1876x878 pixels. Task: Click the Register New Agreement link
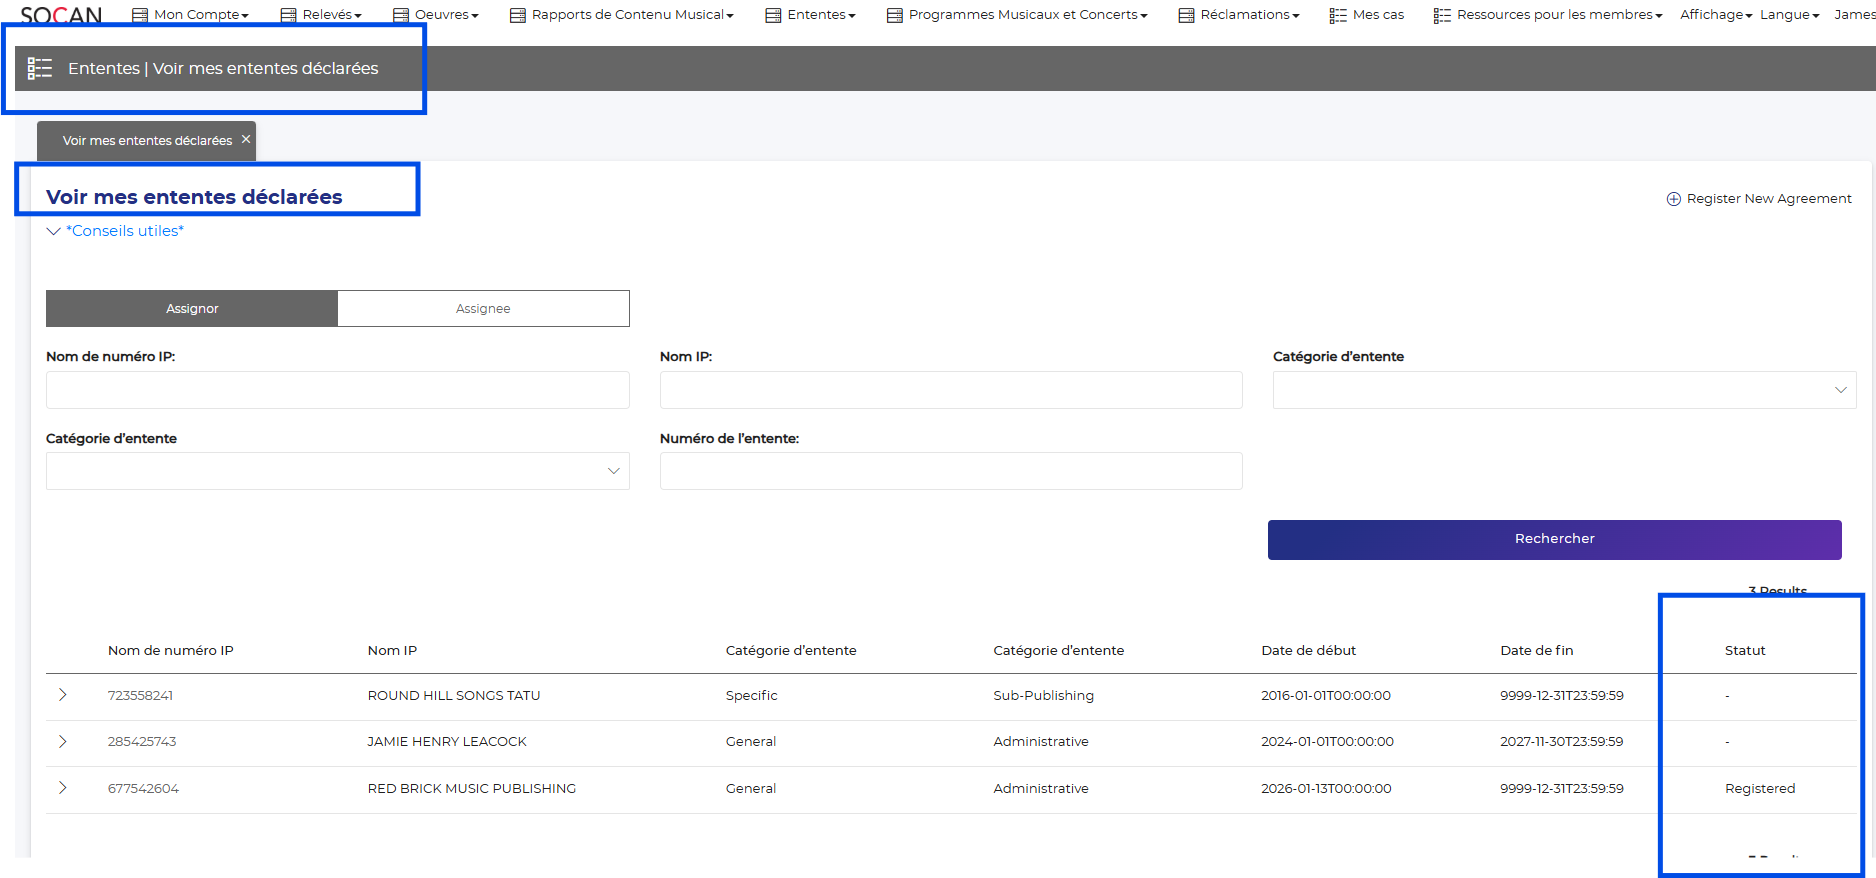click(x=1768, y=199)
